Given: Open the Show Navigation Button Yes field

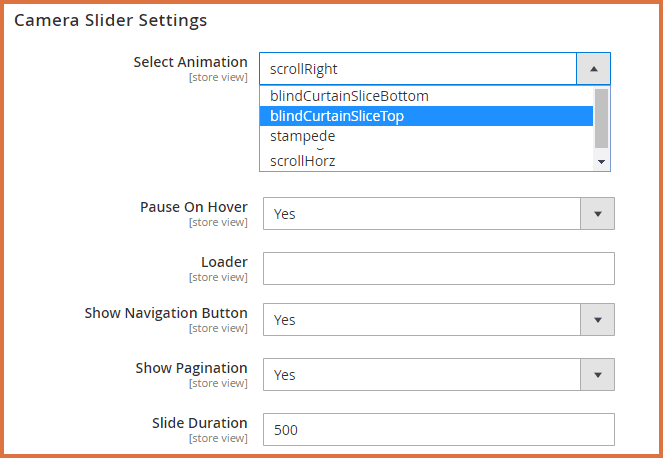Looking at the screenshot, I should pos(421,320).
